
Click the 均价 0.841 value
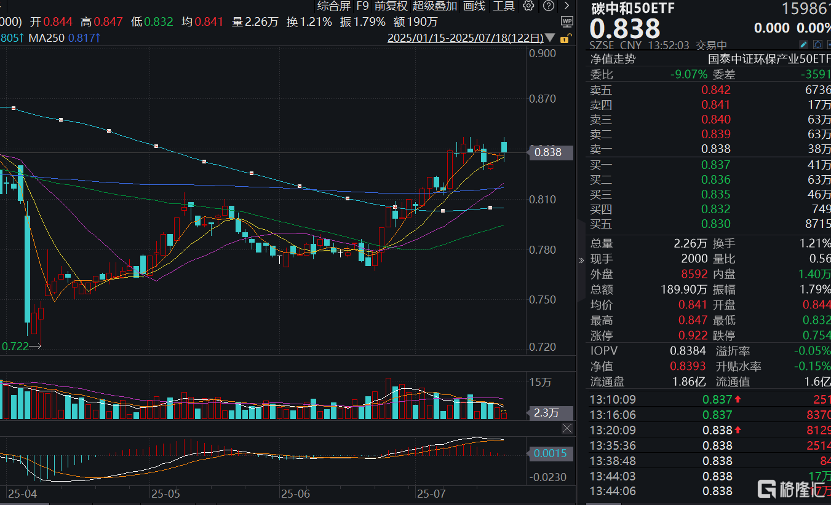coord(692,305)
